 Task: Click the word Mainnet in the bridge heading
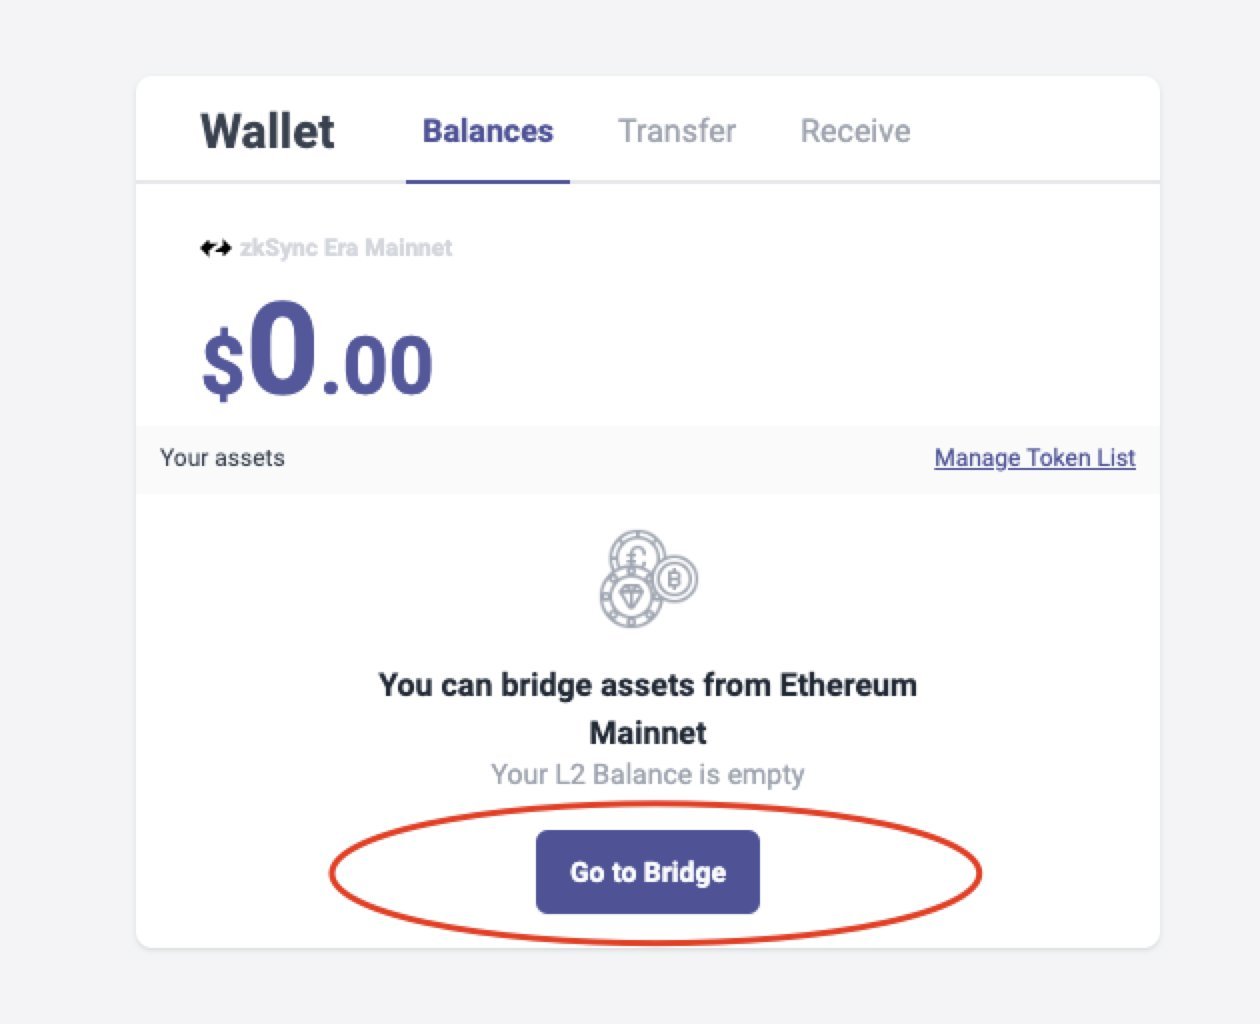point(647,733)
